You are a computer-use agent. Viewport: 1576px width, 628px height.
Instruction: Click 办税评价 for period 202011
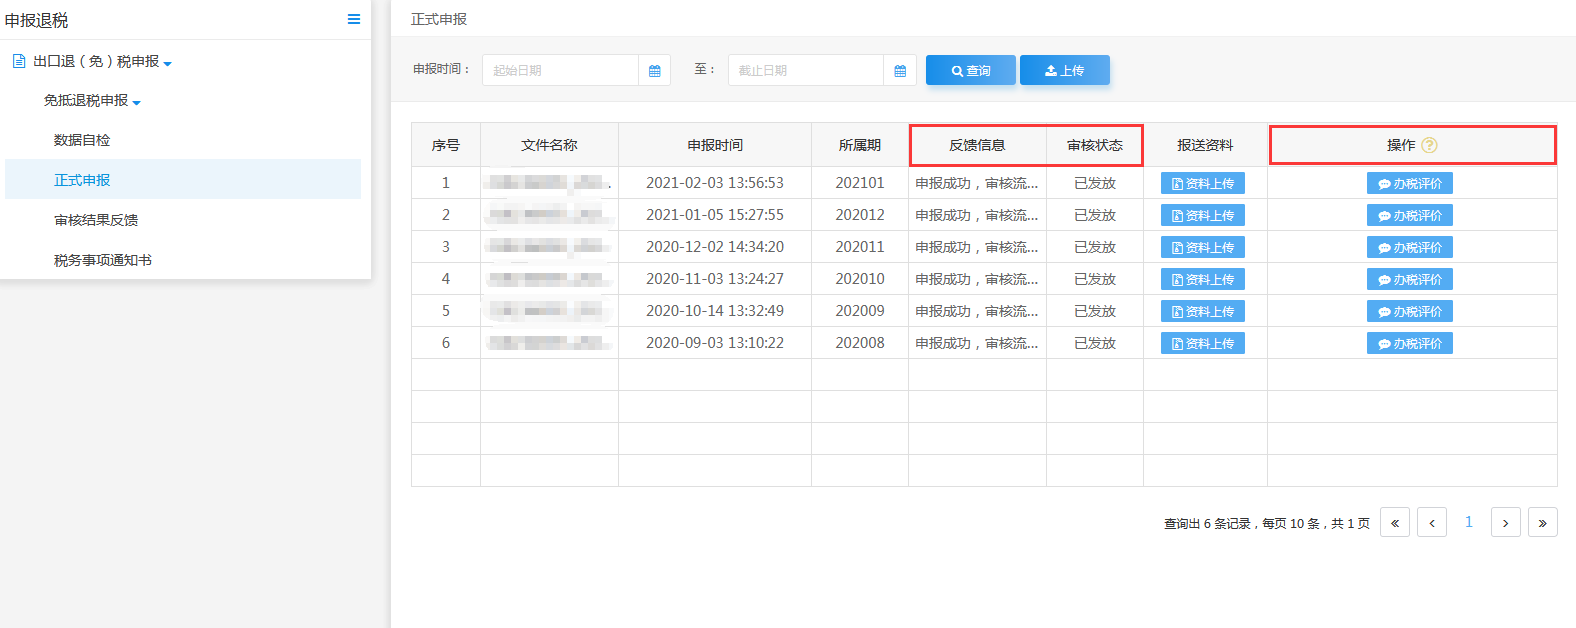(x=1410, y=247)
